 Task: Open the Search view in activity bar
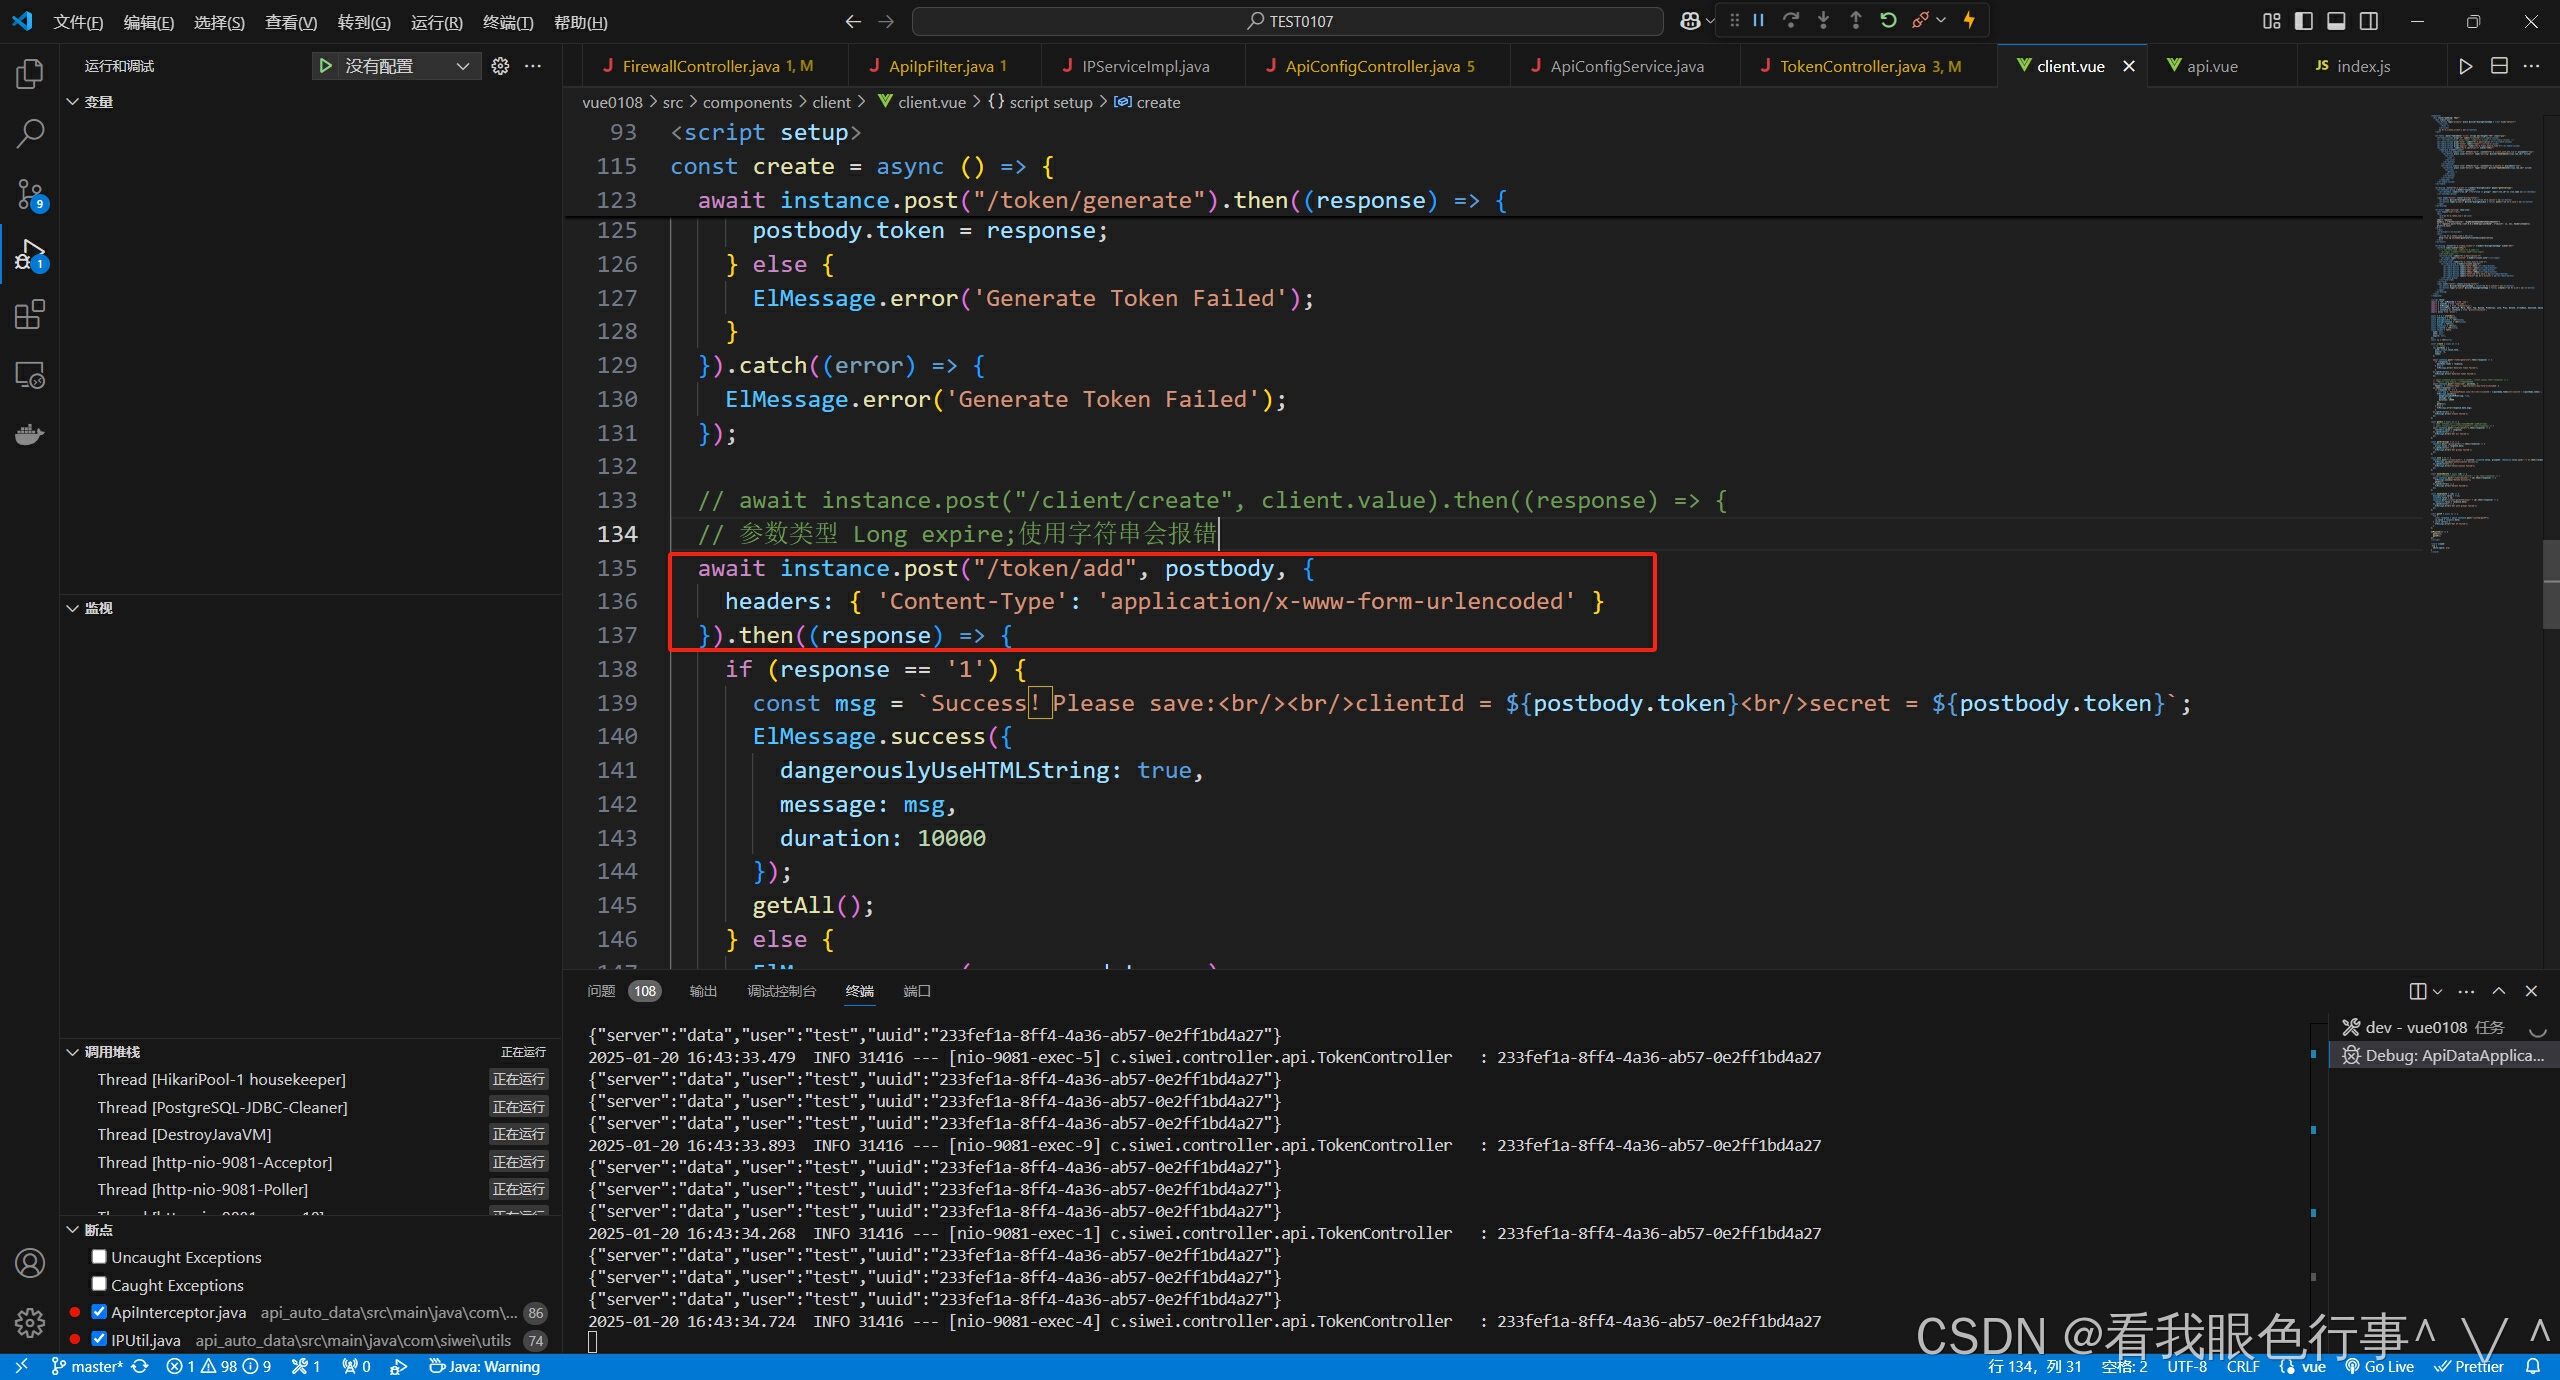pos(30,133)
